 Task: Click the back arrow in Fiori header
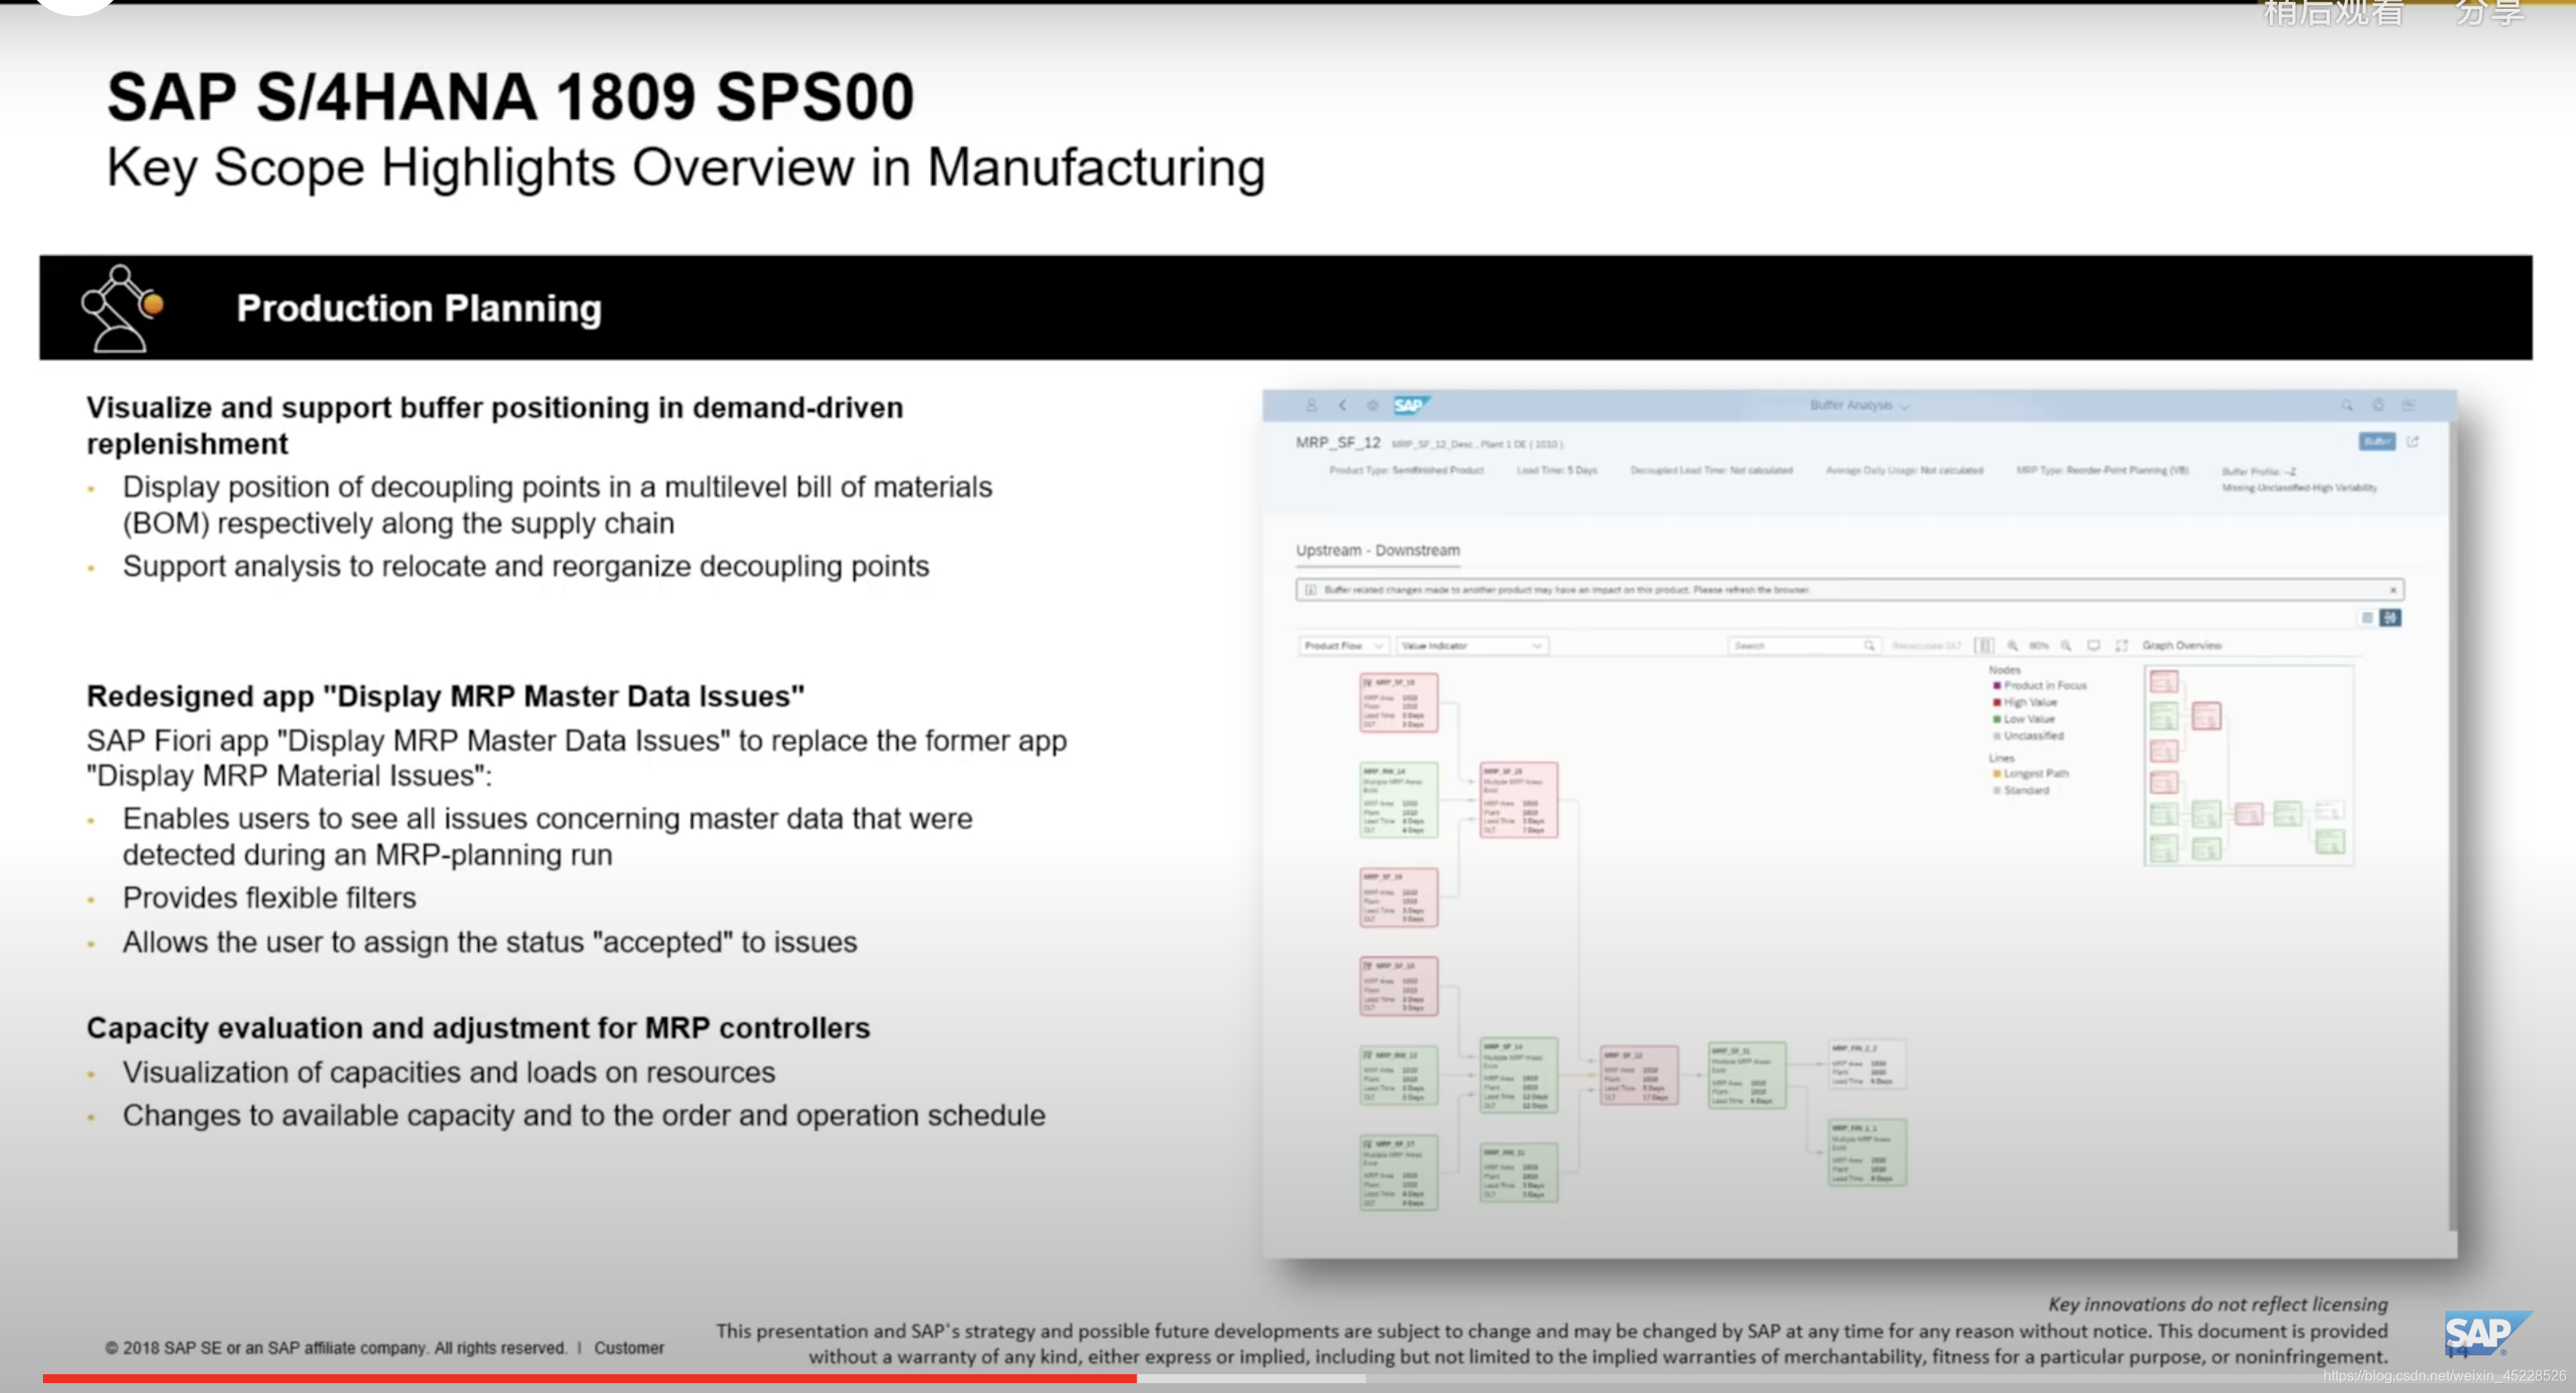1342,405
